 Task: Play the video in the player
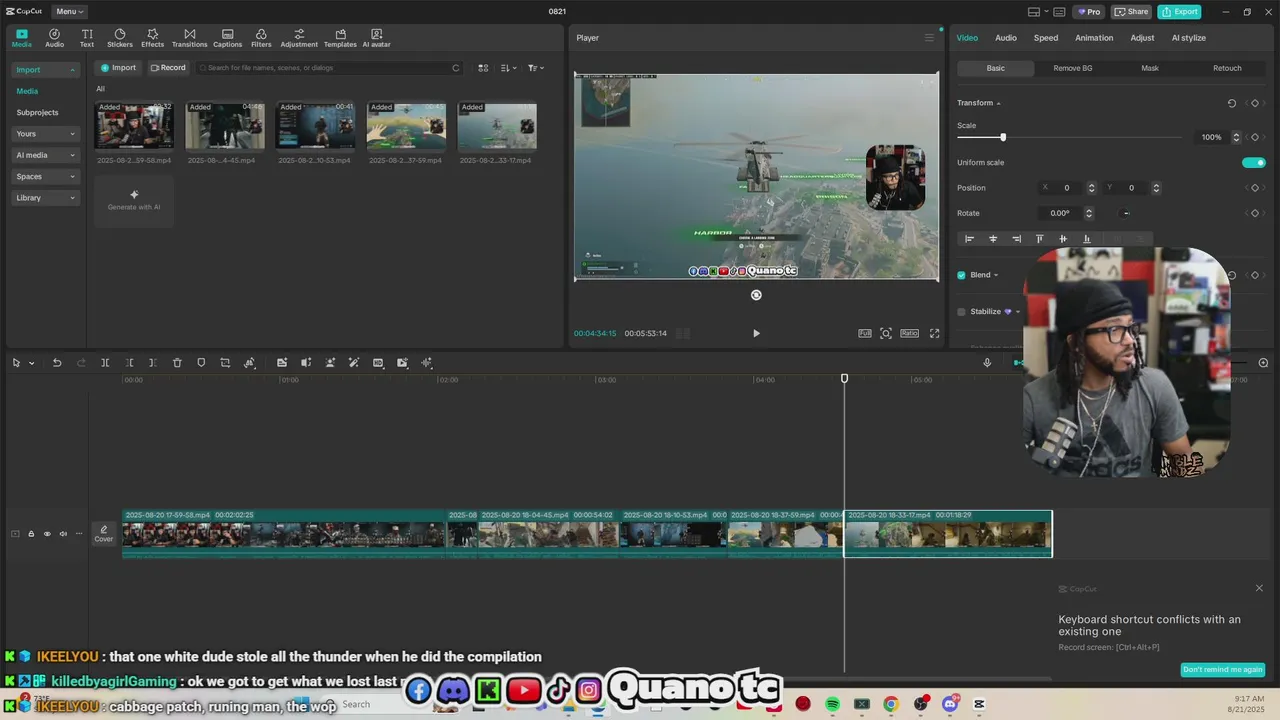click(756, 333)
